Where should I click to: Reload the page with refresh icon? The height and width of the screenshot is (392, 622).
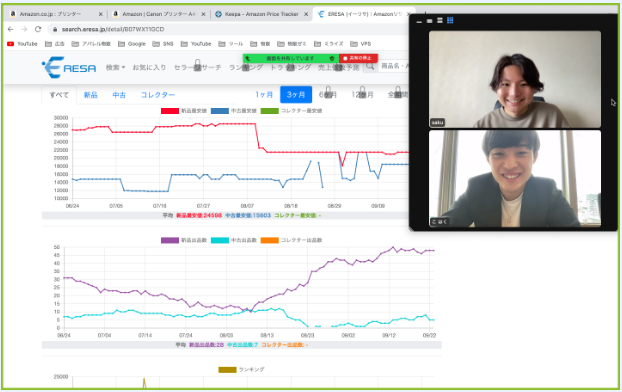(x=38, y=29)
